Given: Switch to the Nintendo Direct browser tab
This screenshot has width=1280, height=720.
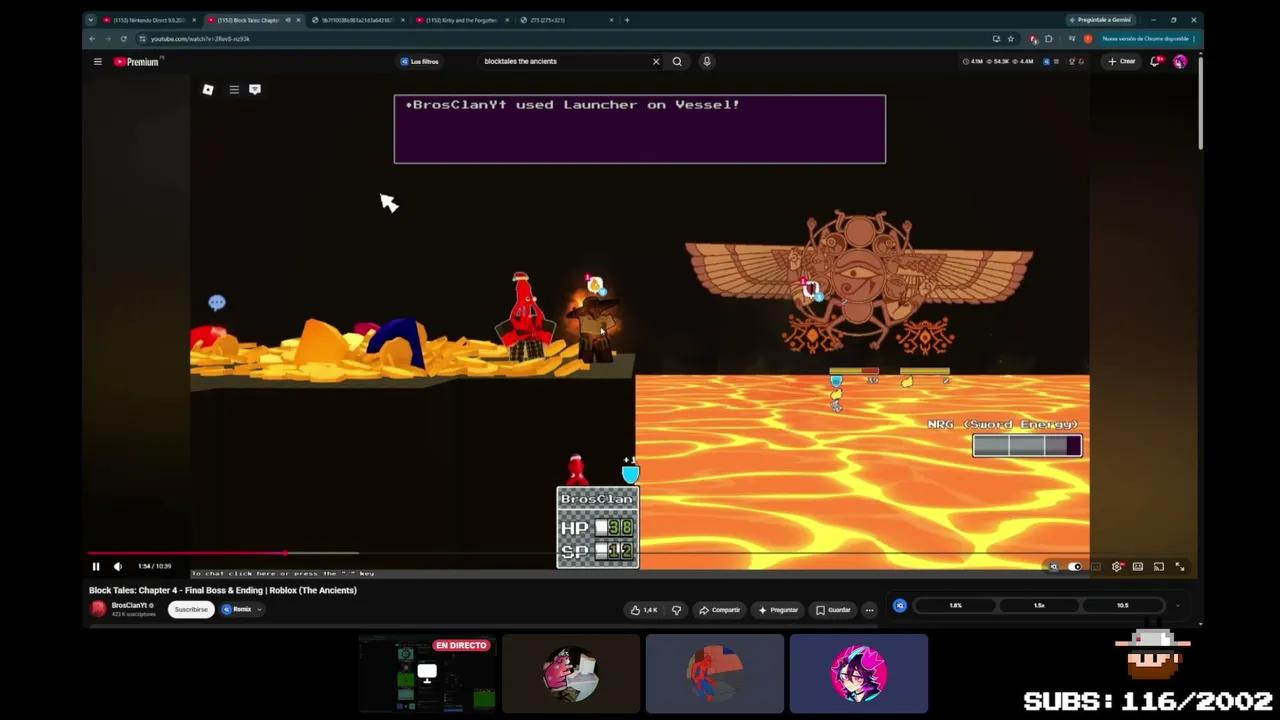Looking at the screenshot, I should 148,20.
